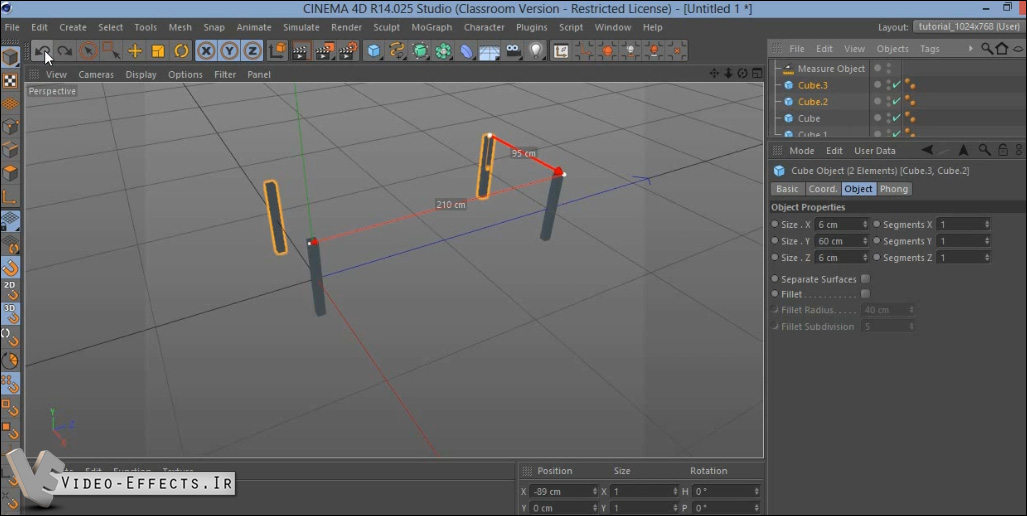Switch to Basic tab
The image size is (1027, 516).
[x=787, y=189]
